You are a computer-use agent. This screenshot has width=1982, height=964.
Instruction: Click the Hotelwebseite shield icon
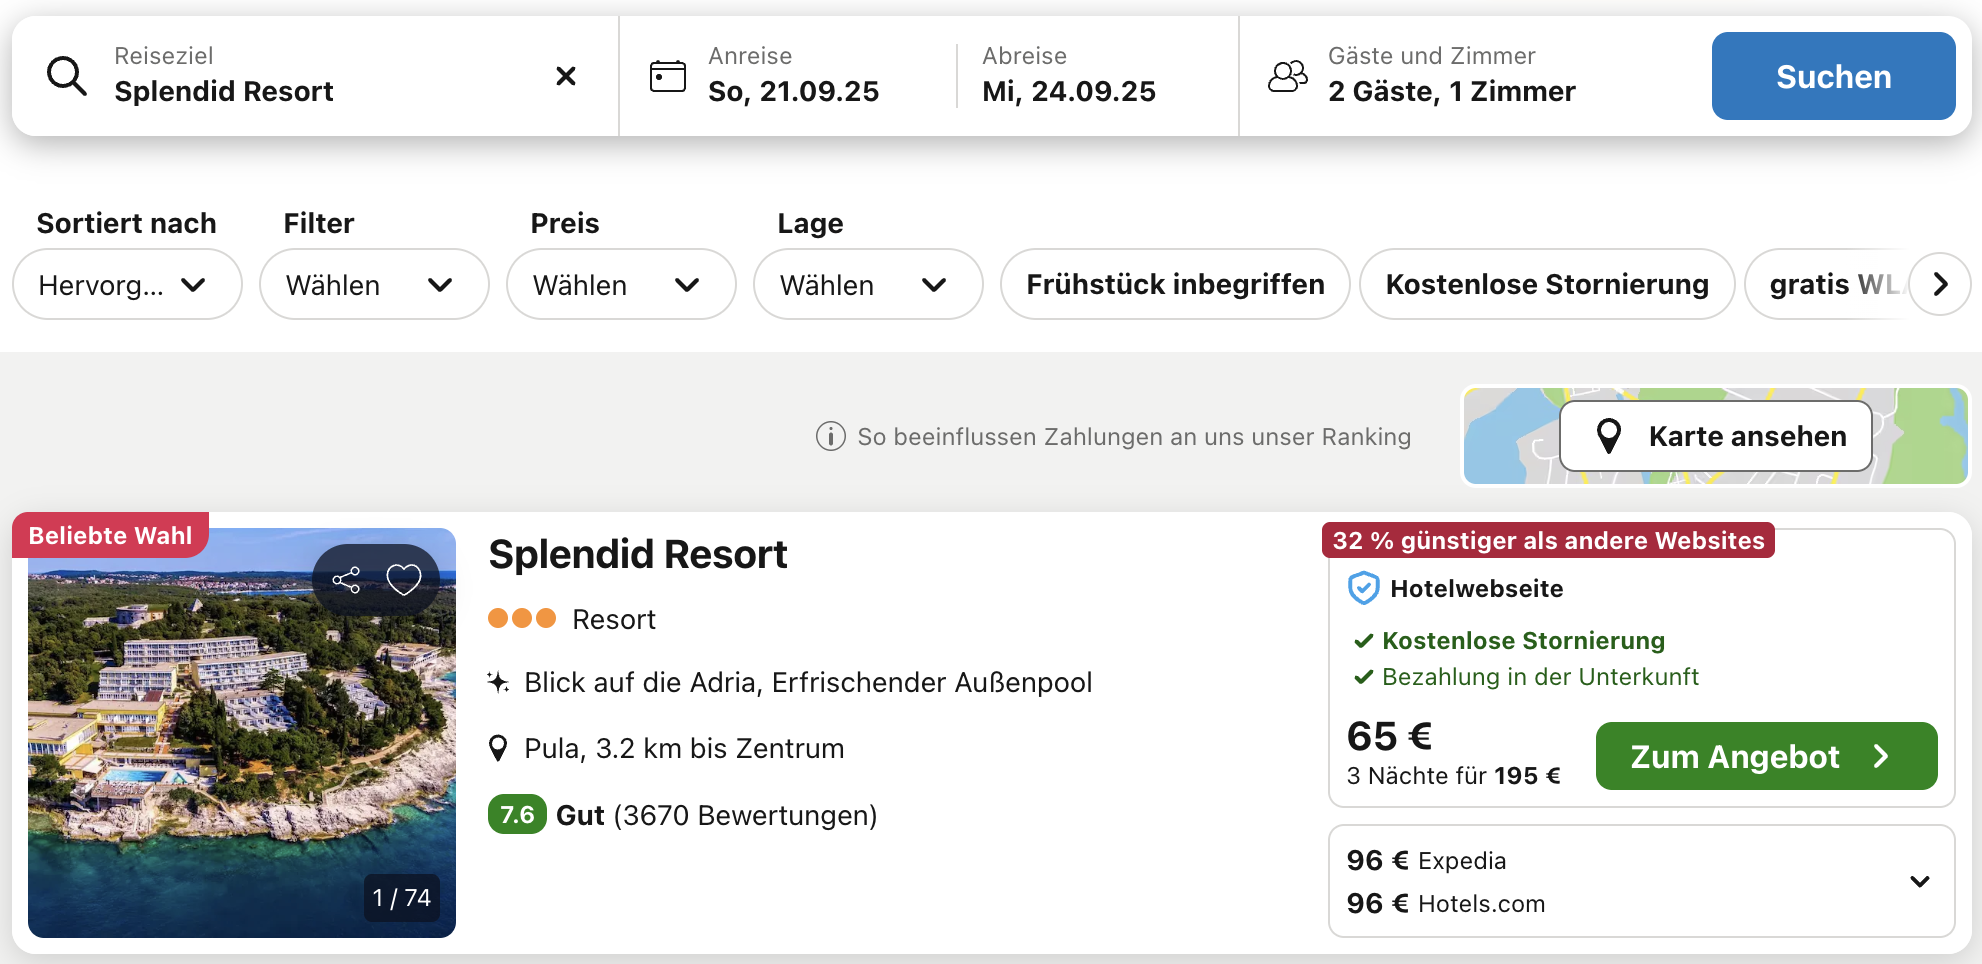coord(1364,589)
